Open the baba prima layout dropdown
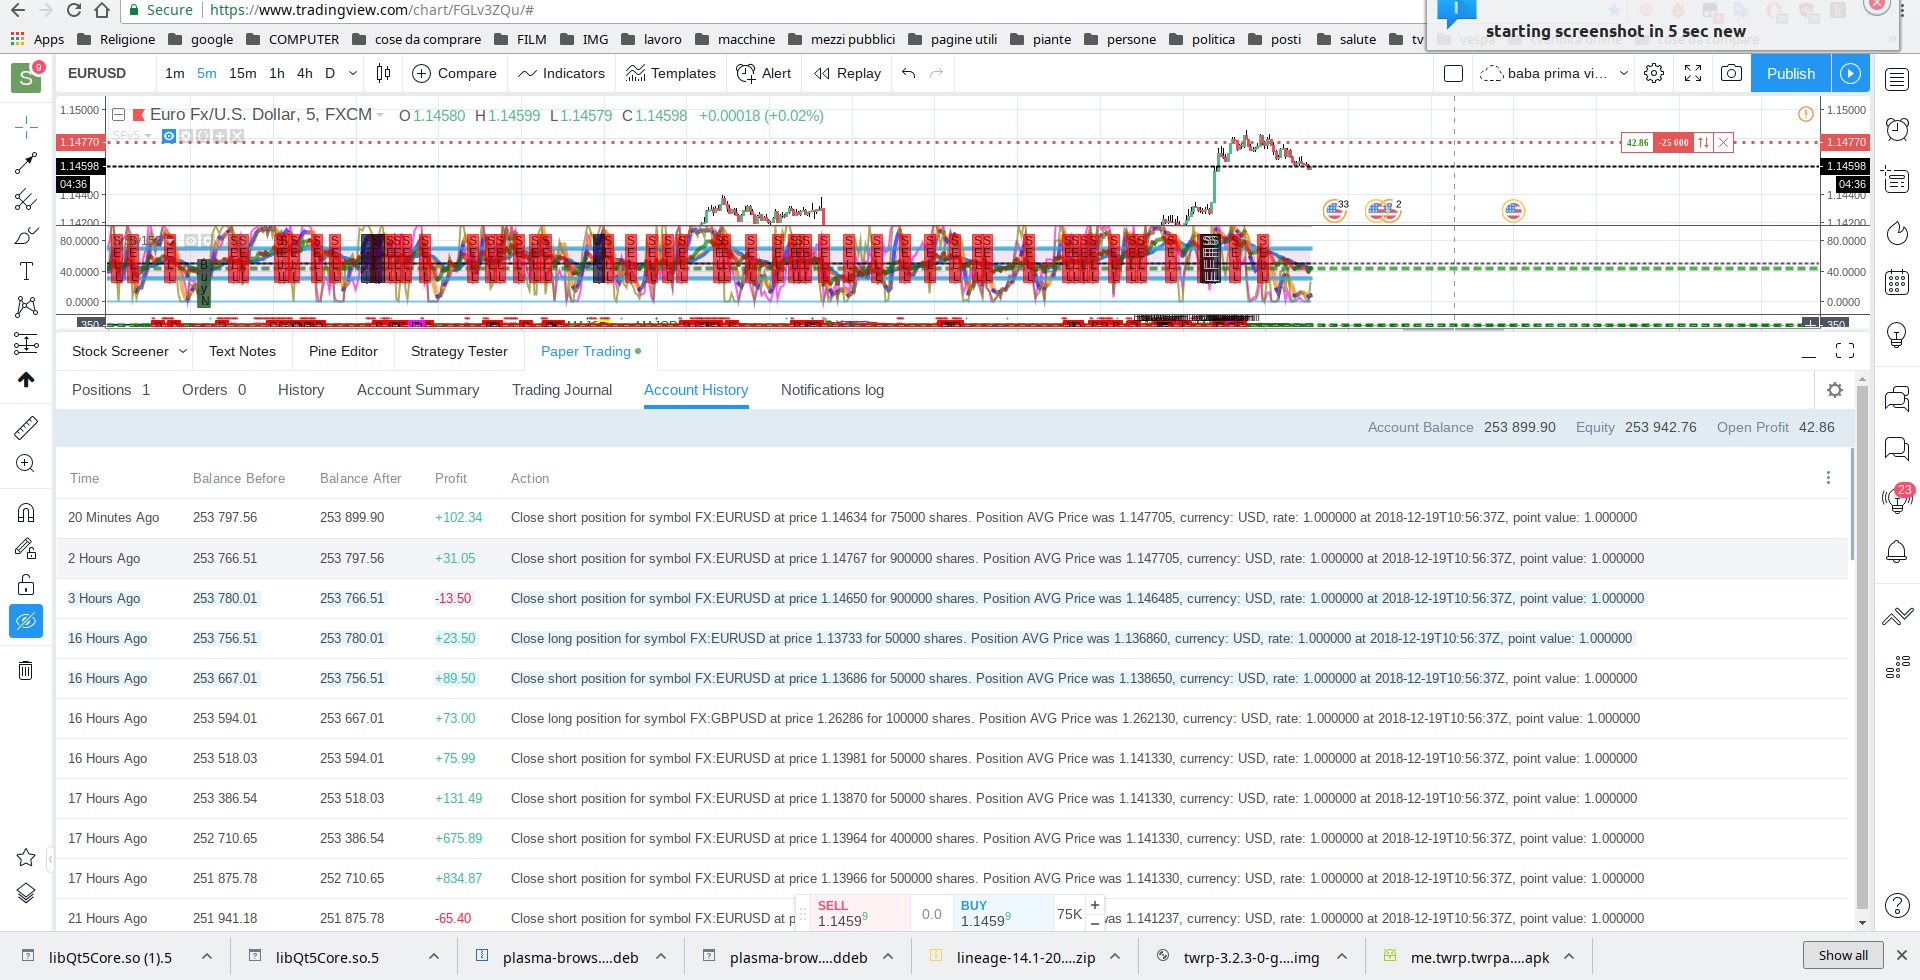This screenshot has height=980, width=1920. pyautogui.click(x=1623, y=73)
